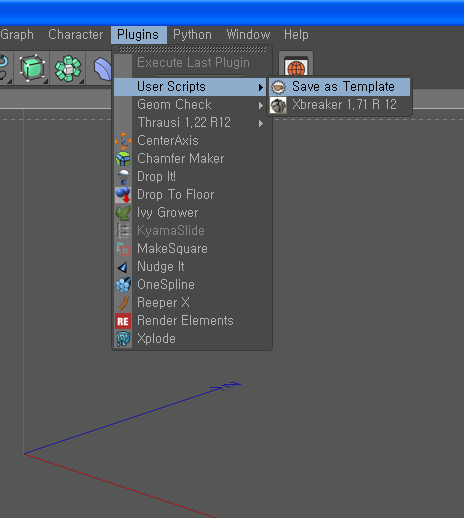Screen dimensions: 464x518
Task: Click the Ivy Grower leaf icon
Action: point(123,213)
